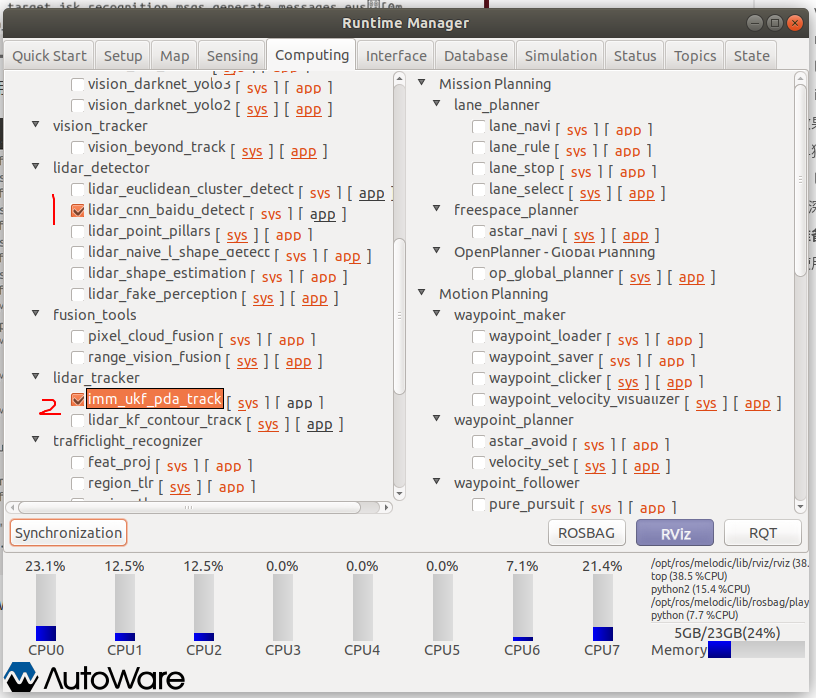Open the Interface tab
Image resolution: width=816 pixels, height=698 pixels.
[396, 56]
